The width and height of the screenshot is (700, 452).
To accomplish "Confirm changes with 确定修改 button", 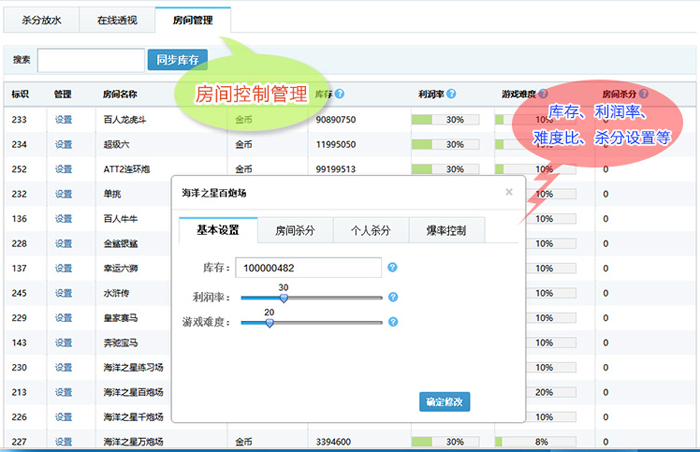I will point(444,402).
